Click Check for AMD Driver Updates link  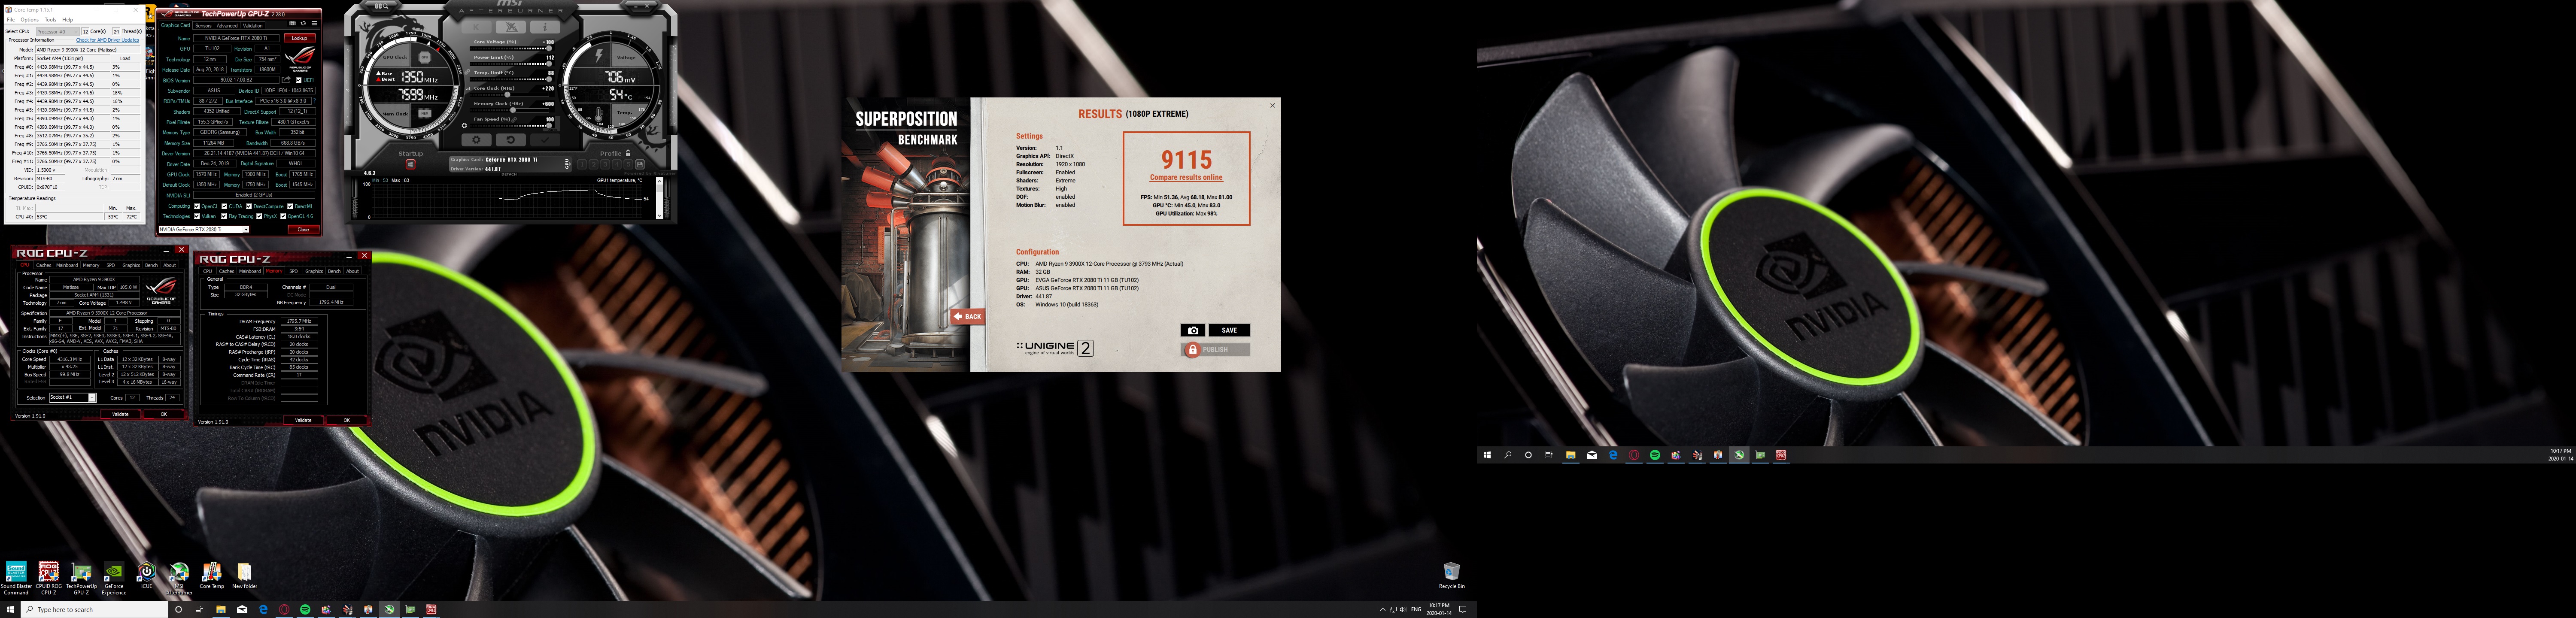[x=107, y=40]
